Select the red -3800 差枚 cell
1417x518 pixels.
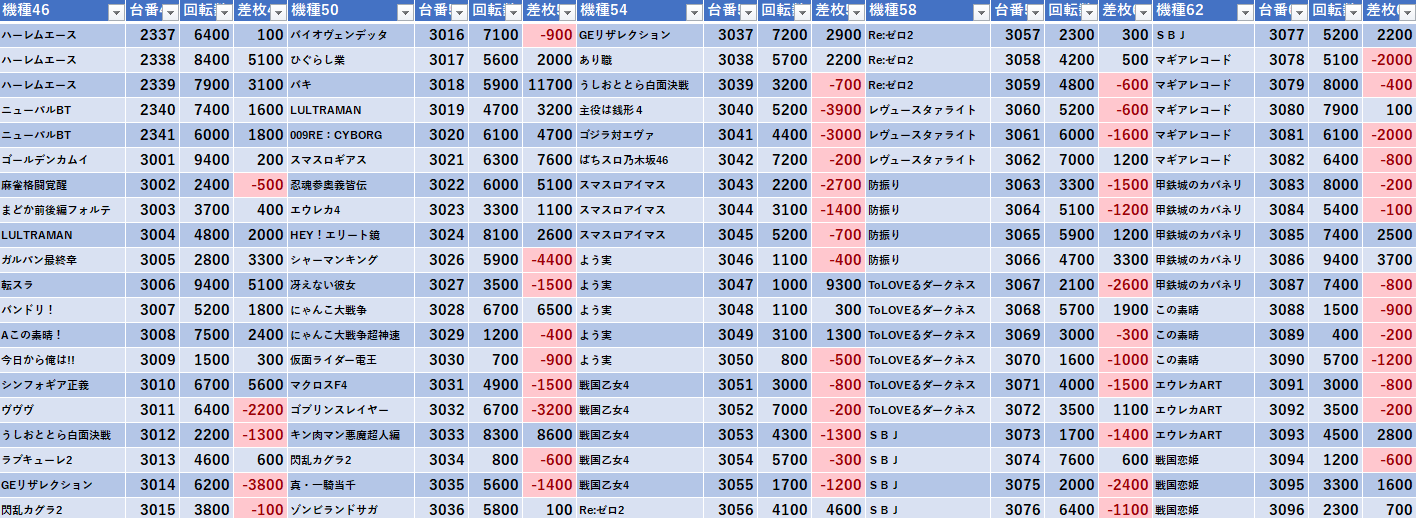261,485
